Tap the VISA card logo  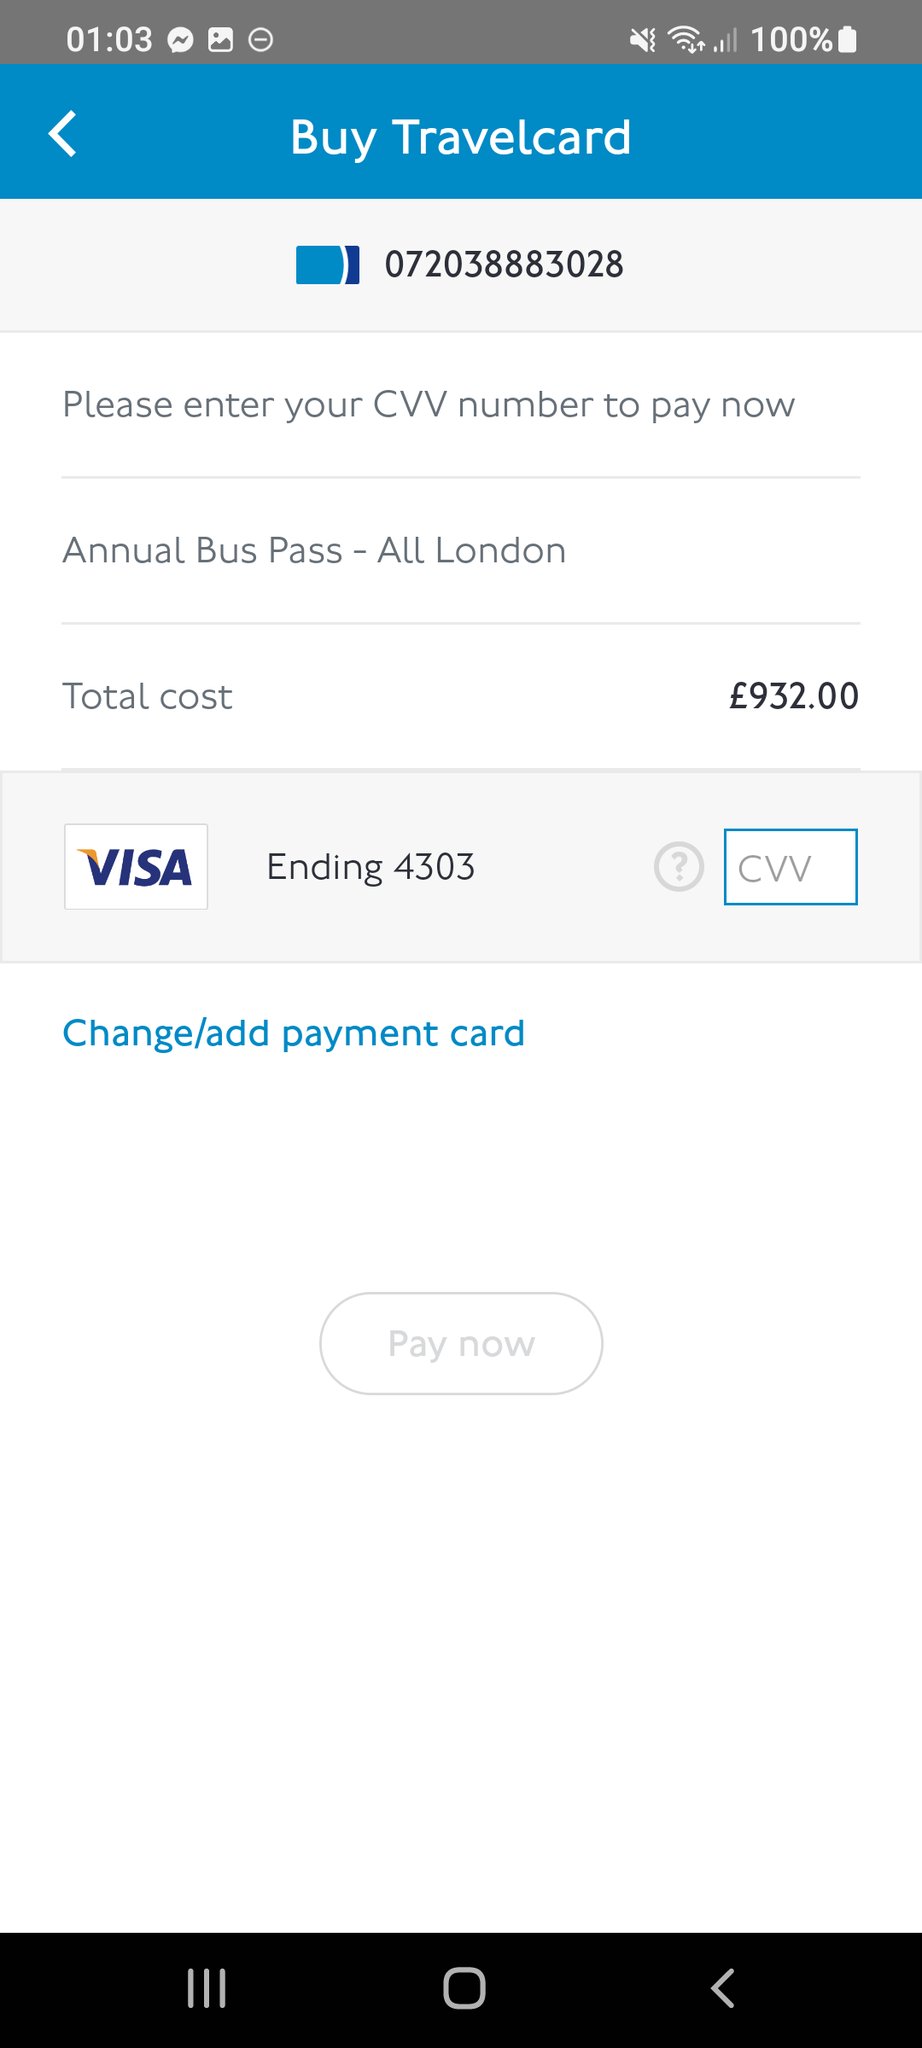pyautogui.click(x=136, y=867)
